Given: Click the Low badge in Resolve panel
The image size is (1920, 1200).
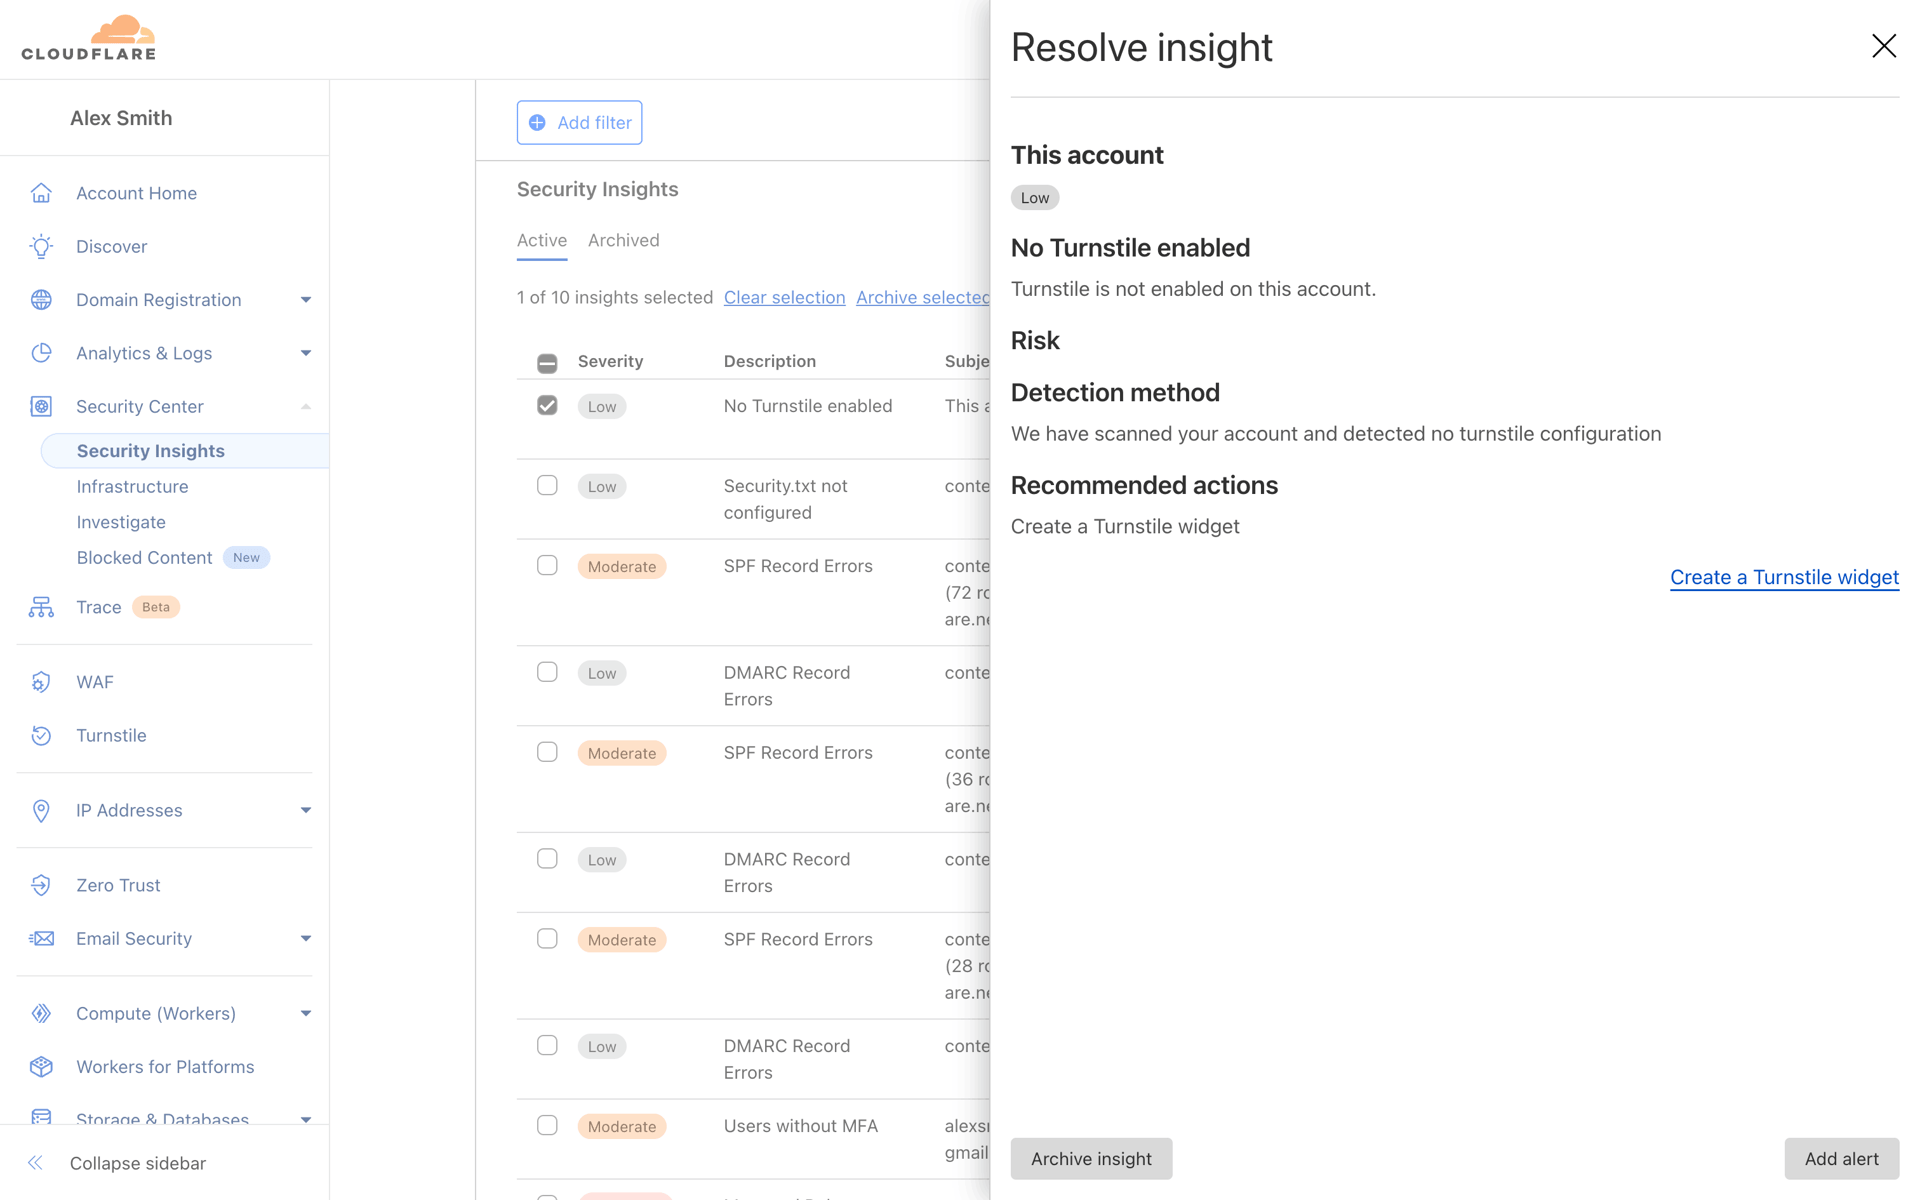Looking at the screenshot, I should pyautogui.click(x=1035, y=198).
